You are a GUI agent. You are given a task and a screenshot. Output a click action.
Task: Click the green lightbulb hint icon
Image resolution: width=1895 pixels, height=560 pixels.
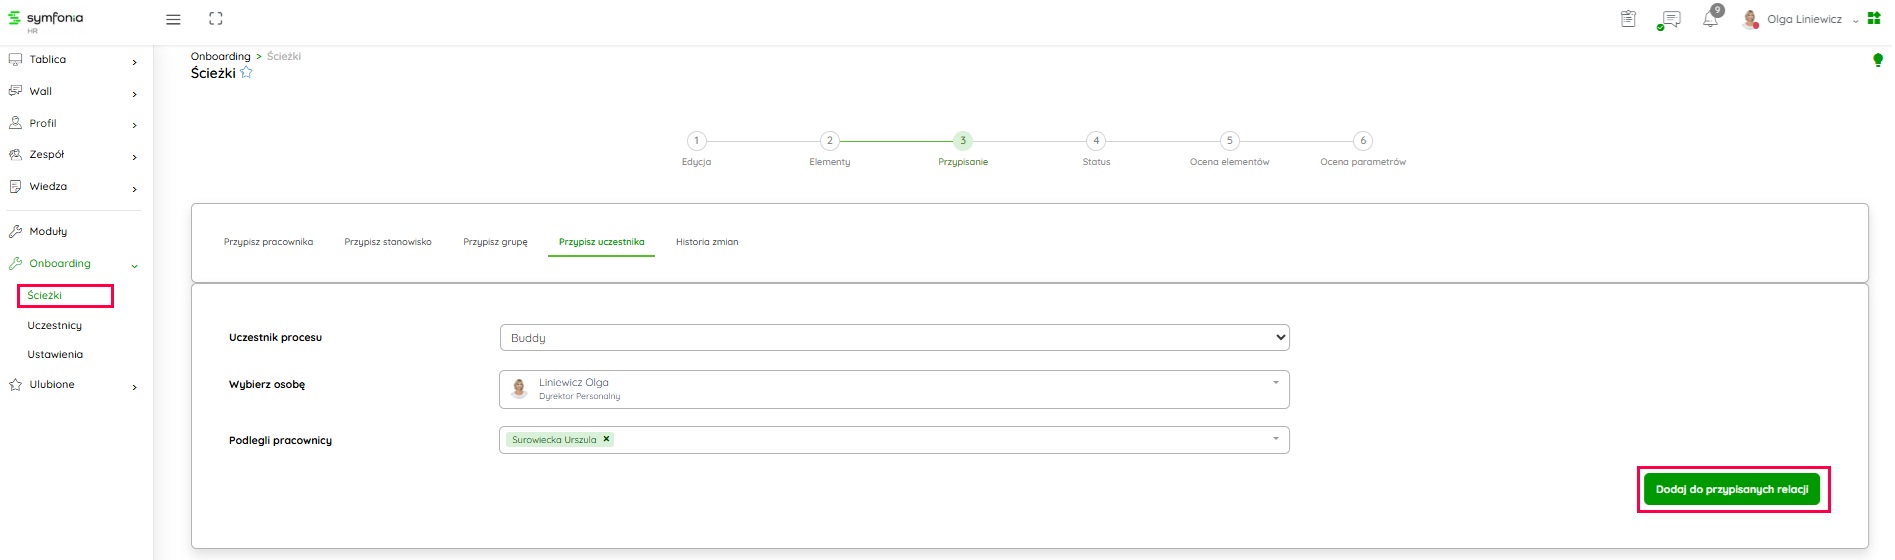click(1877, 60)
